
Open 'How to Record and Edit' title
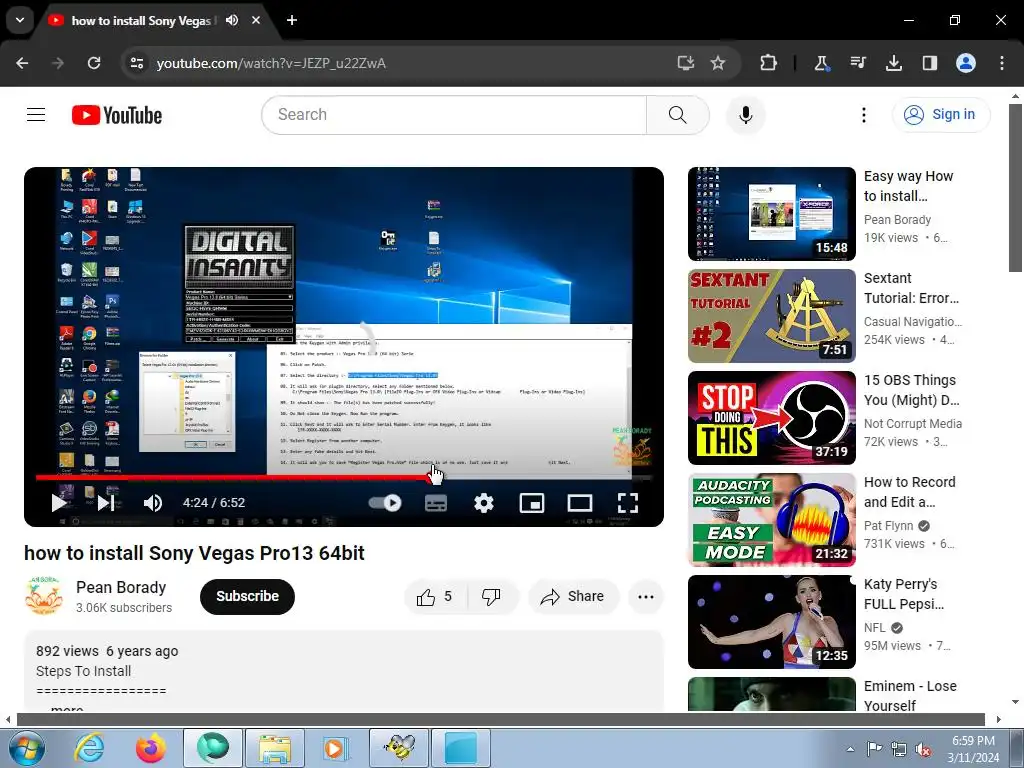pos(909,492)
